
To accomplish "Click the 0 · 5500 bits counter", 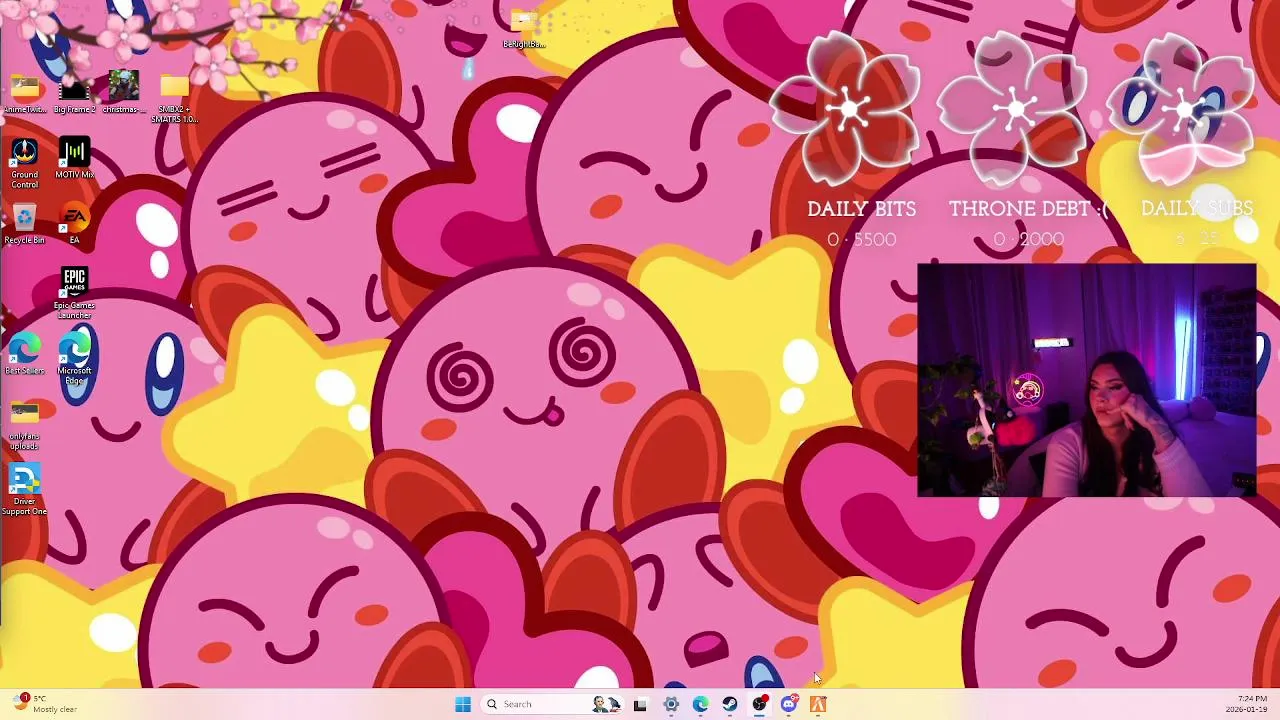I will pyautogui.click(x=861, y=240).
